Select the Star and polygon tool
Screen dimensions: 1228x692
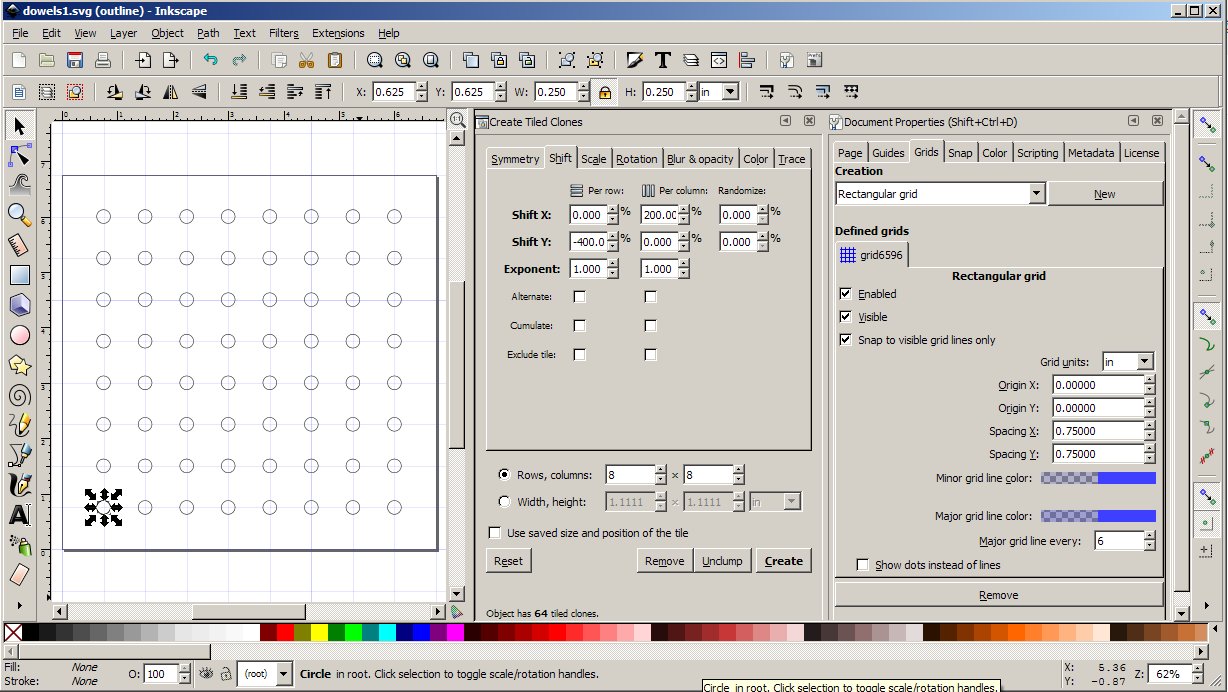click(x=19, y=366)
